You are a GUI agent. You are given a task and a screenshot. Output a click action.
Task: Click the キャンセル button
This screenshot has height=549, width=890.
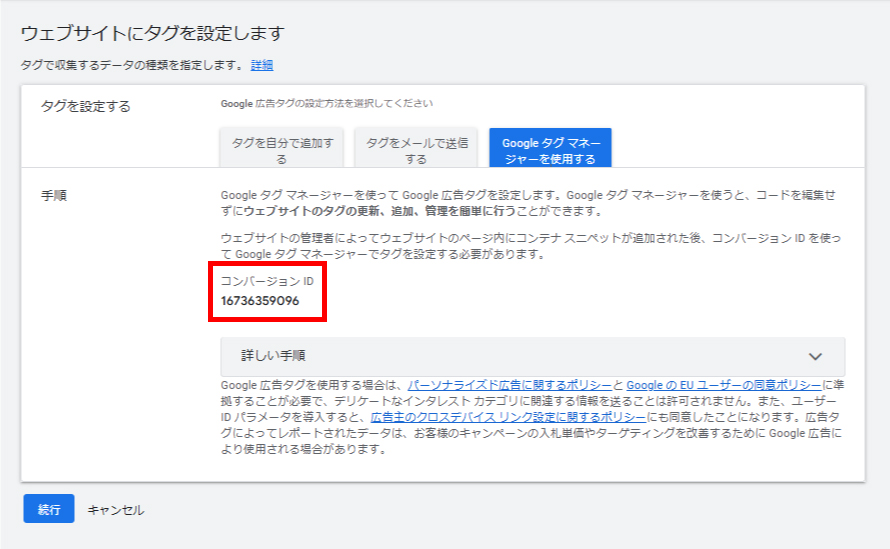pyautogui.click(x=115, y=510)
